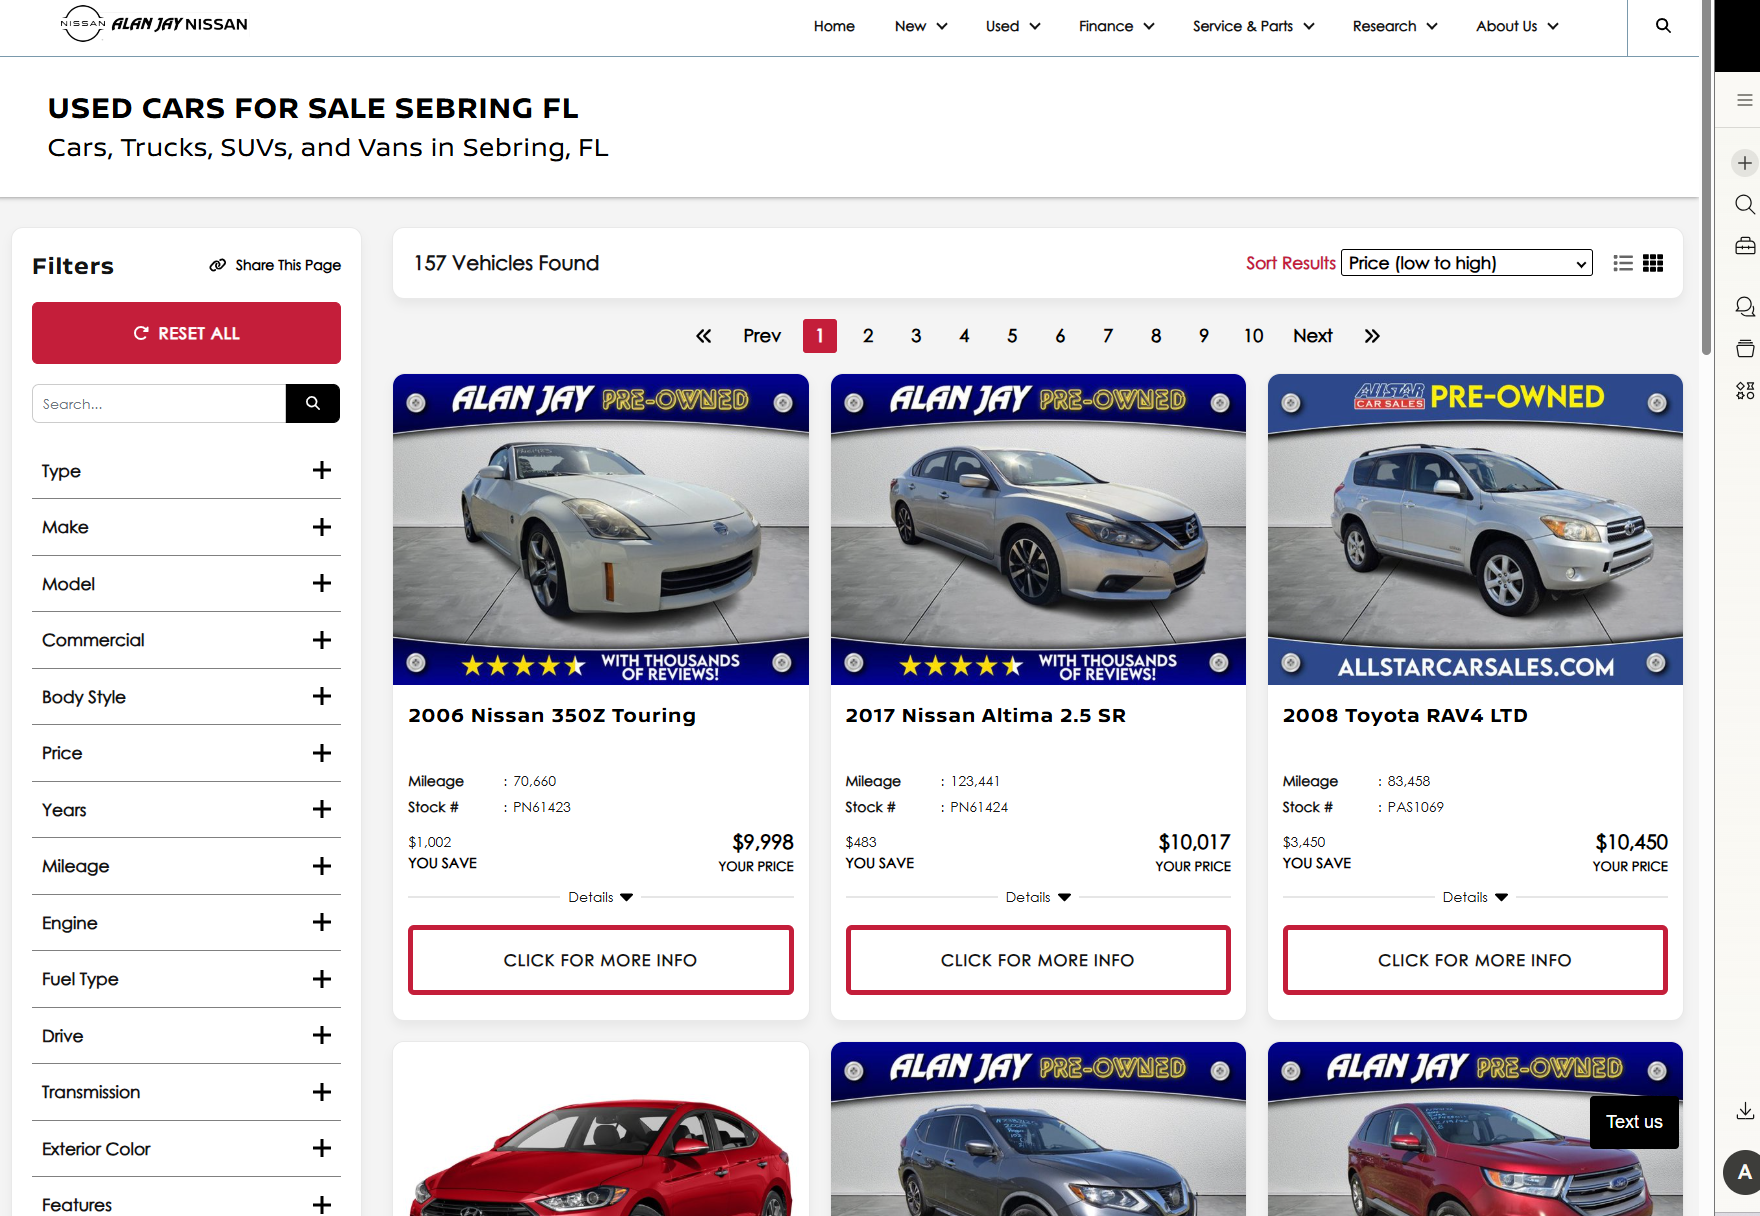Show Details for 2006 Nissan 350Z
The image size is (1760, 1216).
click(x=600, y=897)
